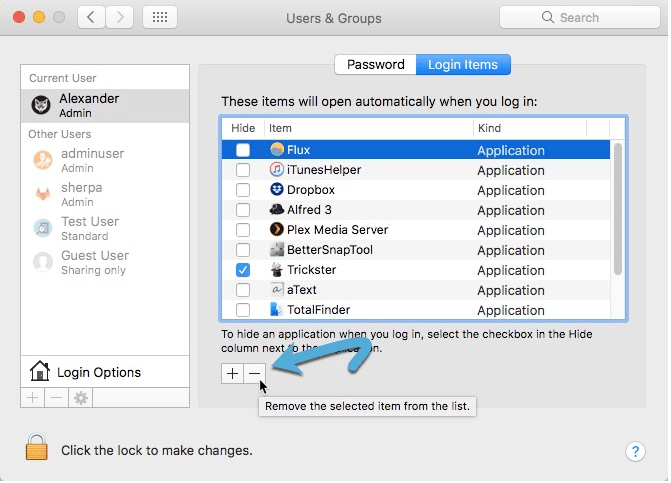Uncheck Hide for Trickster
Screen dimensions: 671x483
click(243, 270)
